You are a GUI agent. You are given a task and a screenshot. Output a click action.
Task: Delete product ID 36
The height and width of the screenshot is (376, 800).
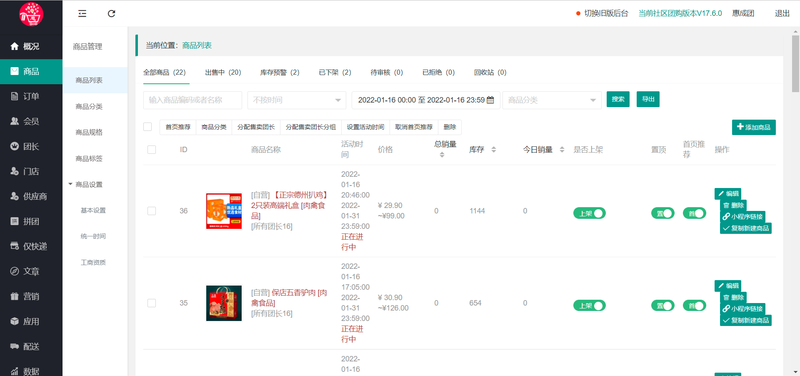733,205
